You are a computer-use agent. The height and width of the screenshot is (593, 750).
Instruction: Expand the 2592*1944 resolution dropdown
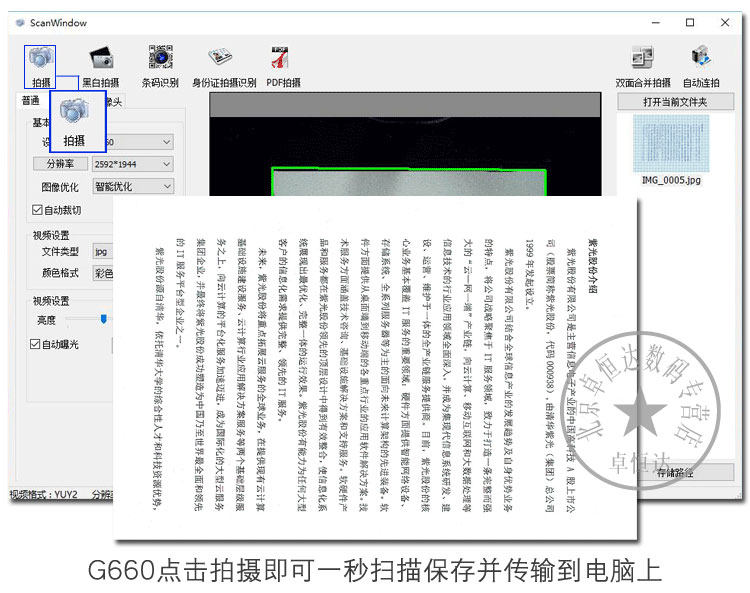(132, 164)
